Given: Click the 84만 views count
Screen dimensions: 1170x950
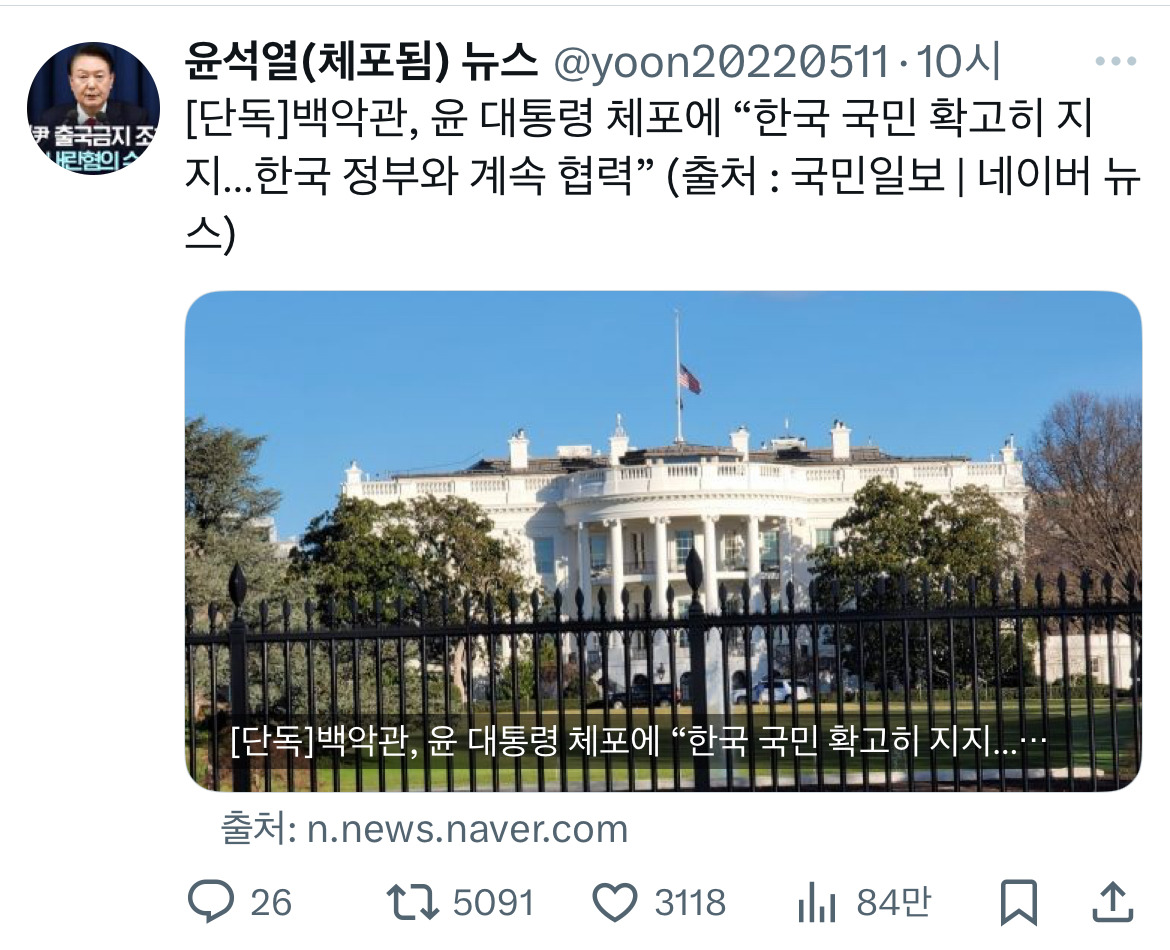Looking at the screenshot, I should 894,902.
